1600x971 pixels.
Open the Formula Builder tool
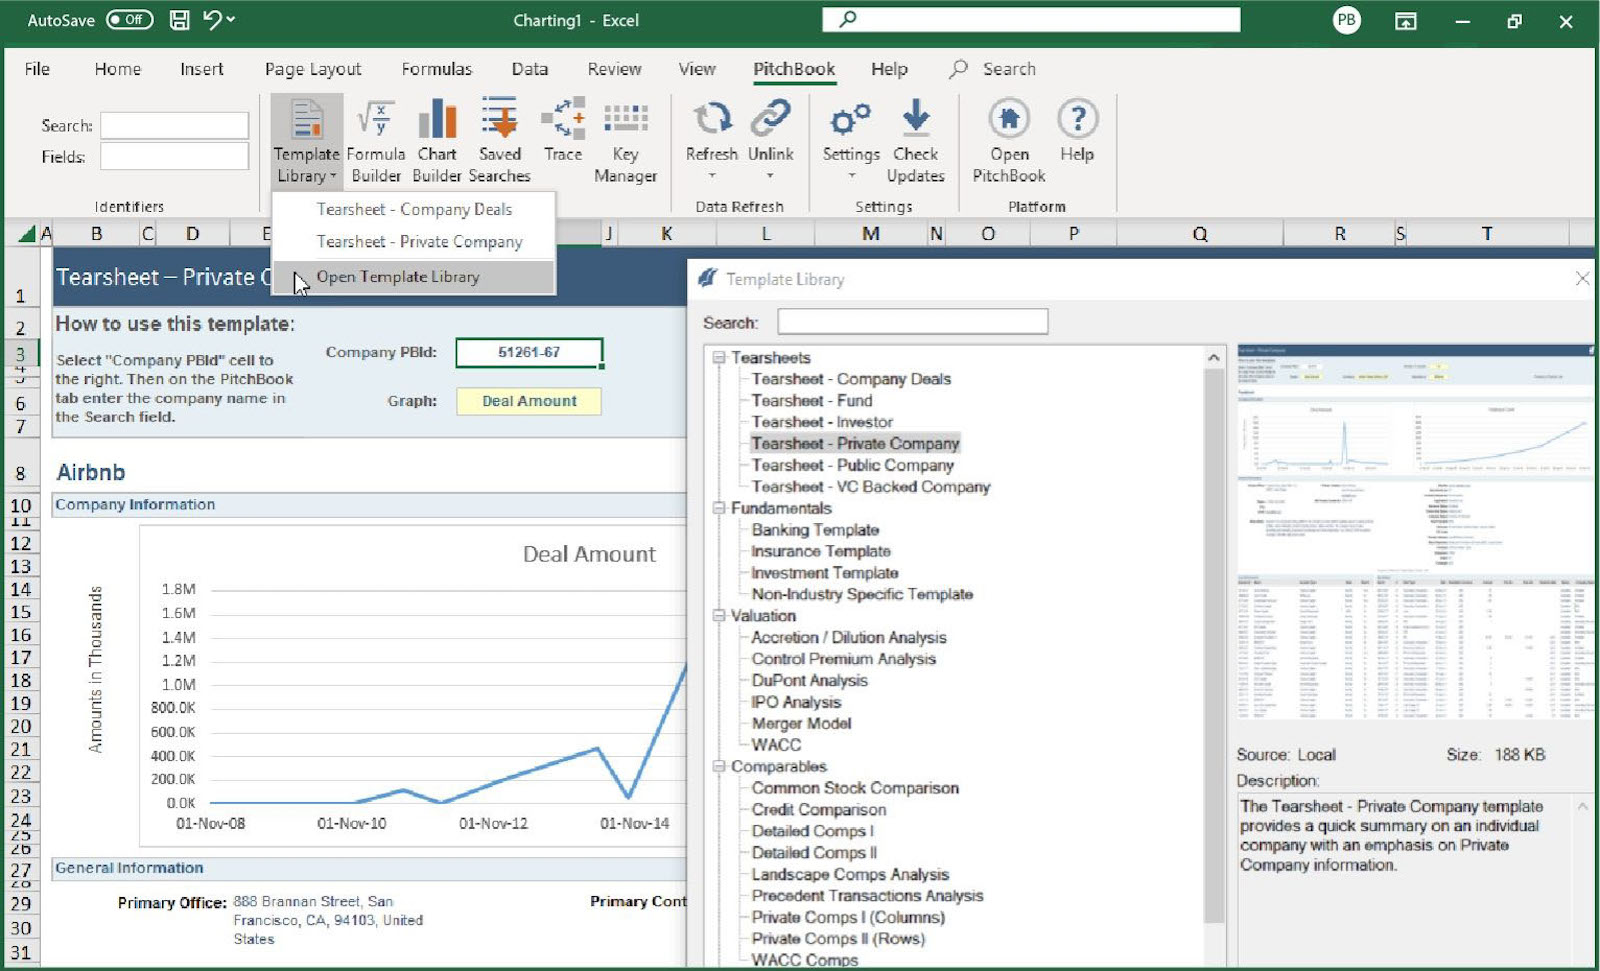click(x=376, y=141)
